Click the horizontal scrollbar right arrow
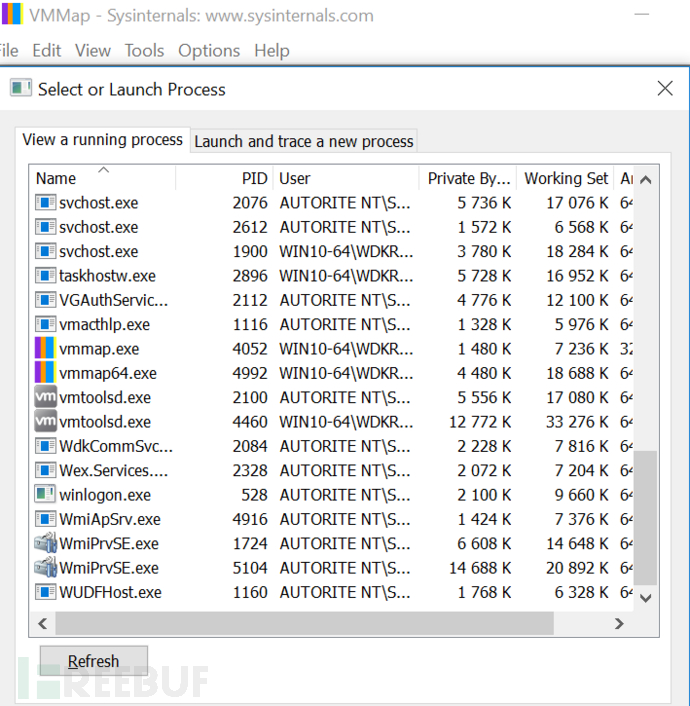This screenshot has width=690, height=706. point(619,624)
